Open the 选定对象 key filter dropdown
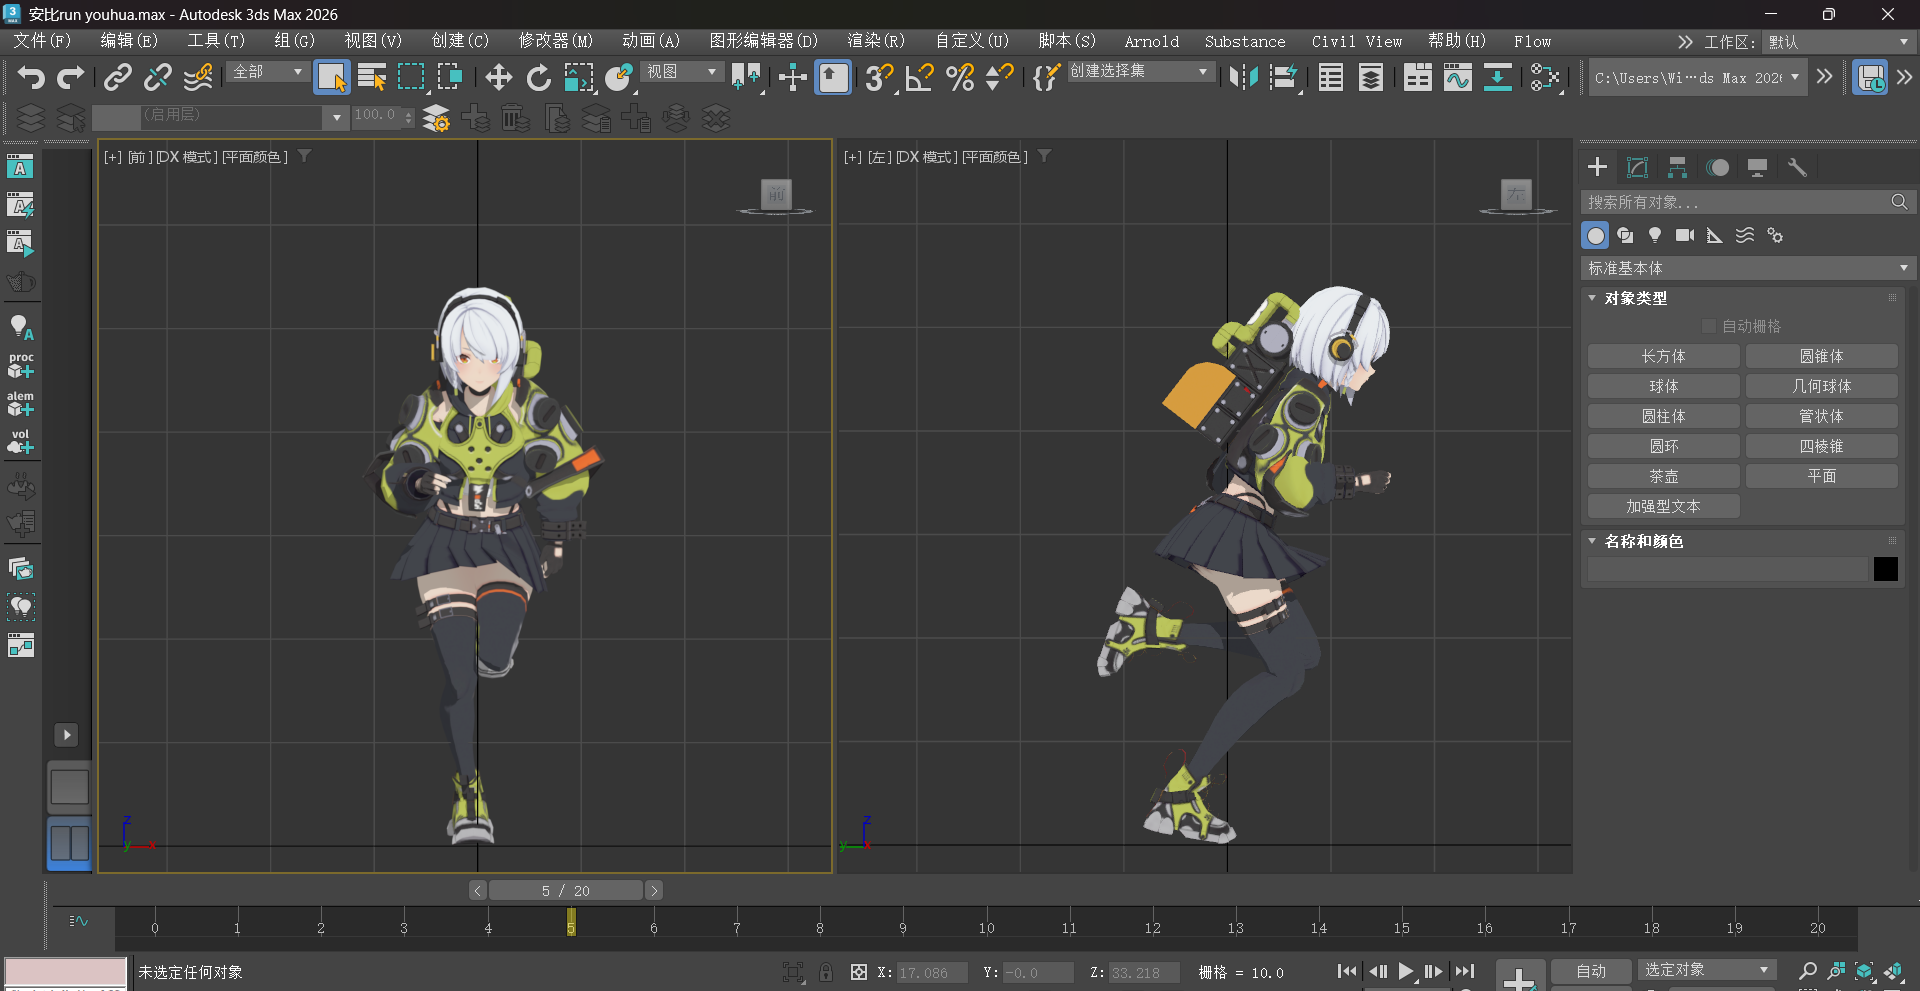 click(1706, 970)
